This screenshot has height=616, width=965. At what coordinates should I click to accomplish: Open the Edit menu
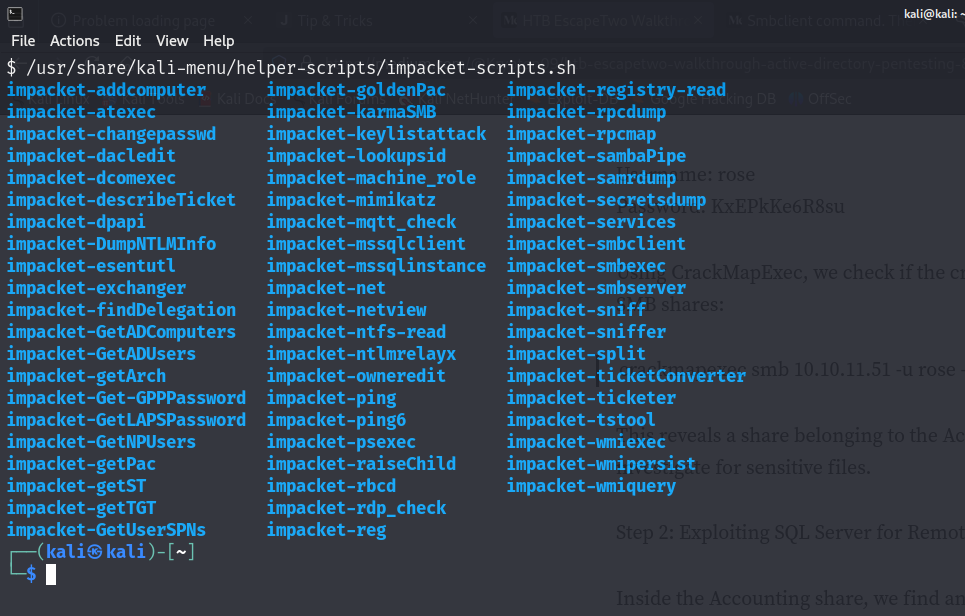tap(128, 41)
